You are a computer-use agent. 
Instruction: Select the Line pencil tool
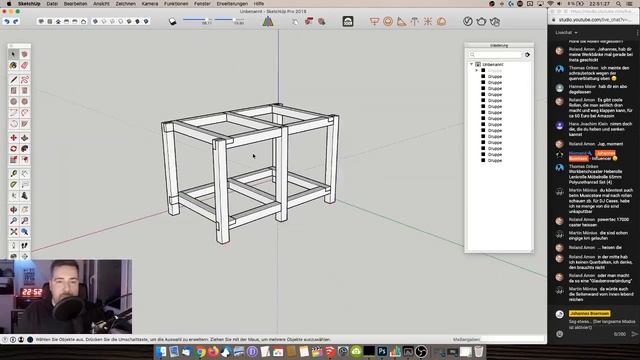coord(13,80)
